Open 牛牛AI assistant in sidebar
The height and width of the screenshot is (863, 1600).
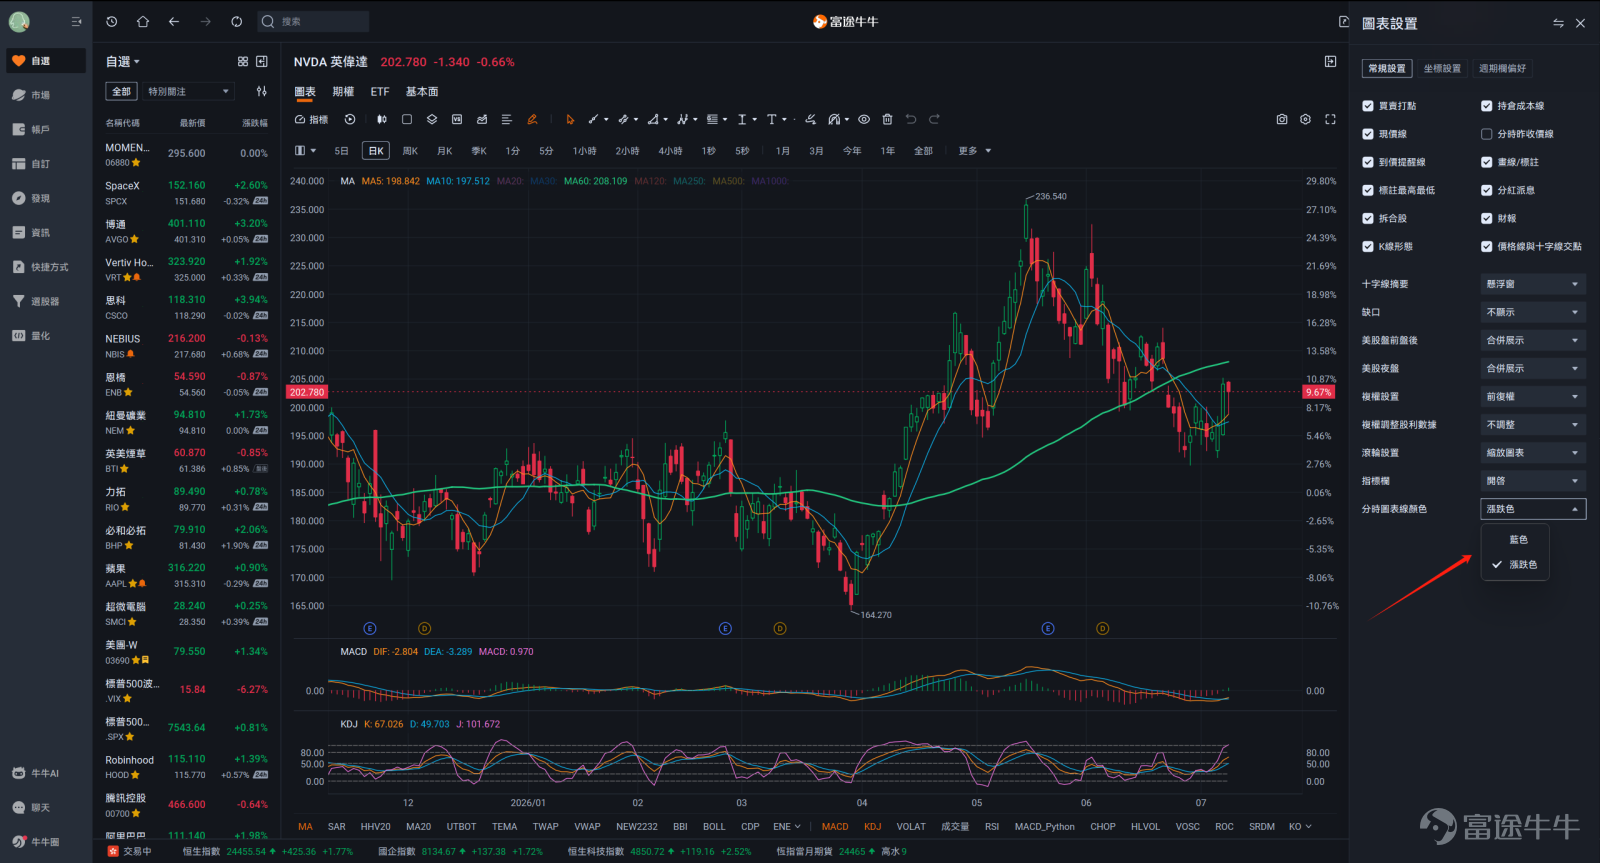point(46,773)
